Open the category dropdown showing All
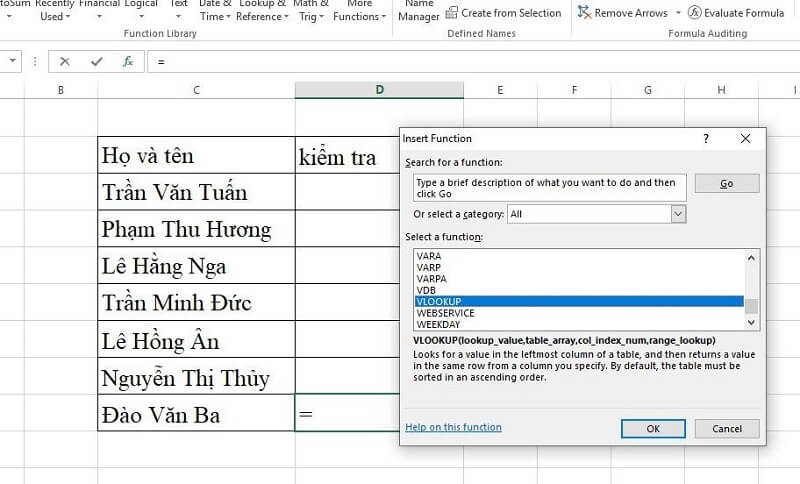800x484 pixels. [677, 214]
